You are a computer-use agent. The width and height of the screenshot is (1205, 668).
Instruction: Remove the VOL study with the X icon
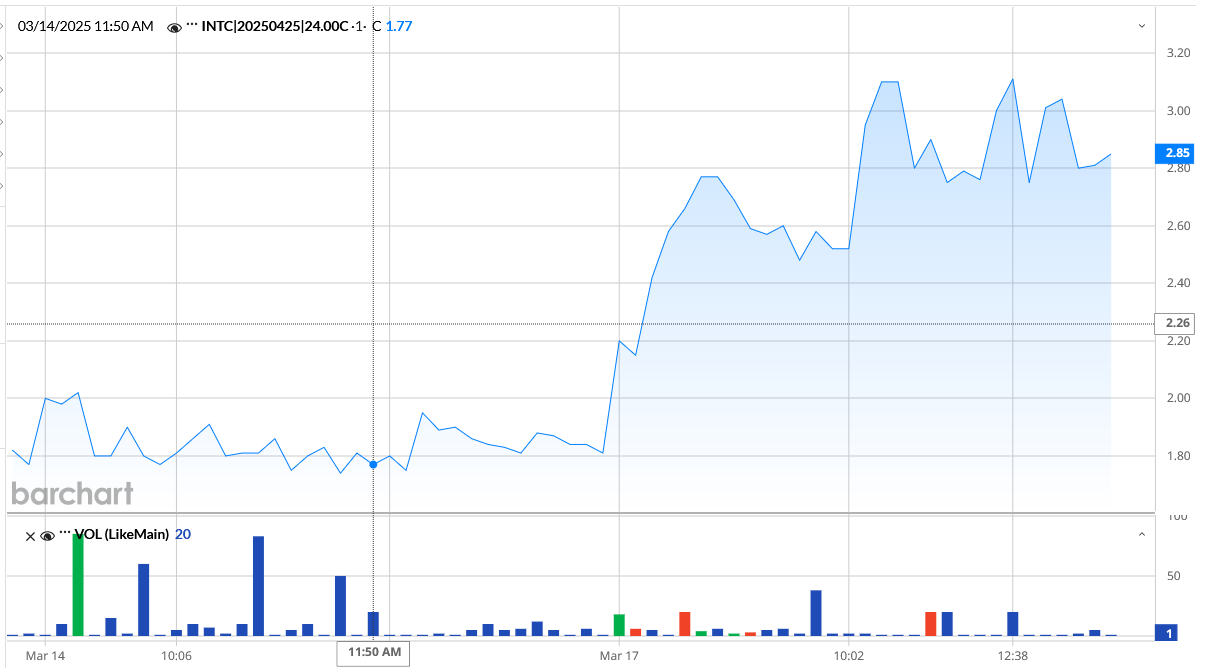coord(30,535)
